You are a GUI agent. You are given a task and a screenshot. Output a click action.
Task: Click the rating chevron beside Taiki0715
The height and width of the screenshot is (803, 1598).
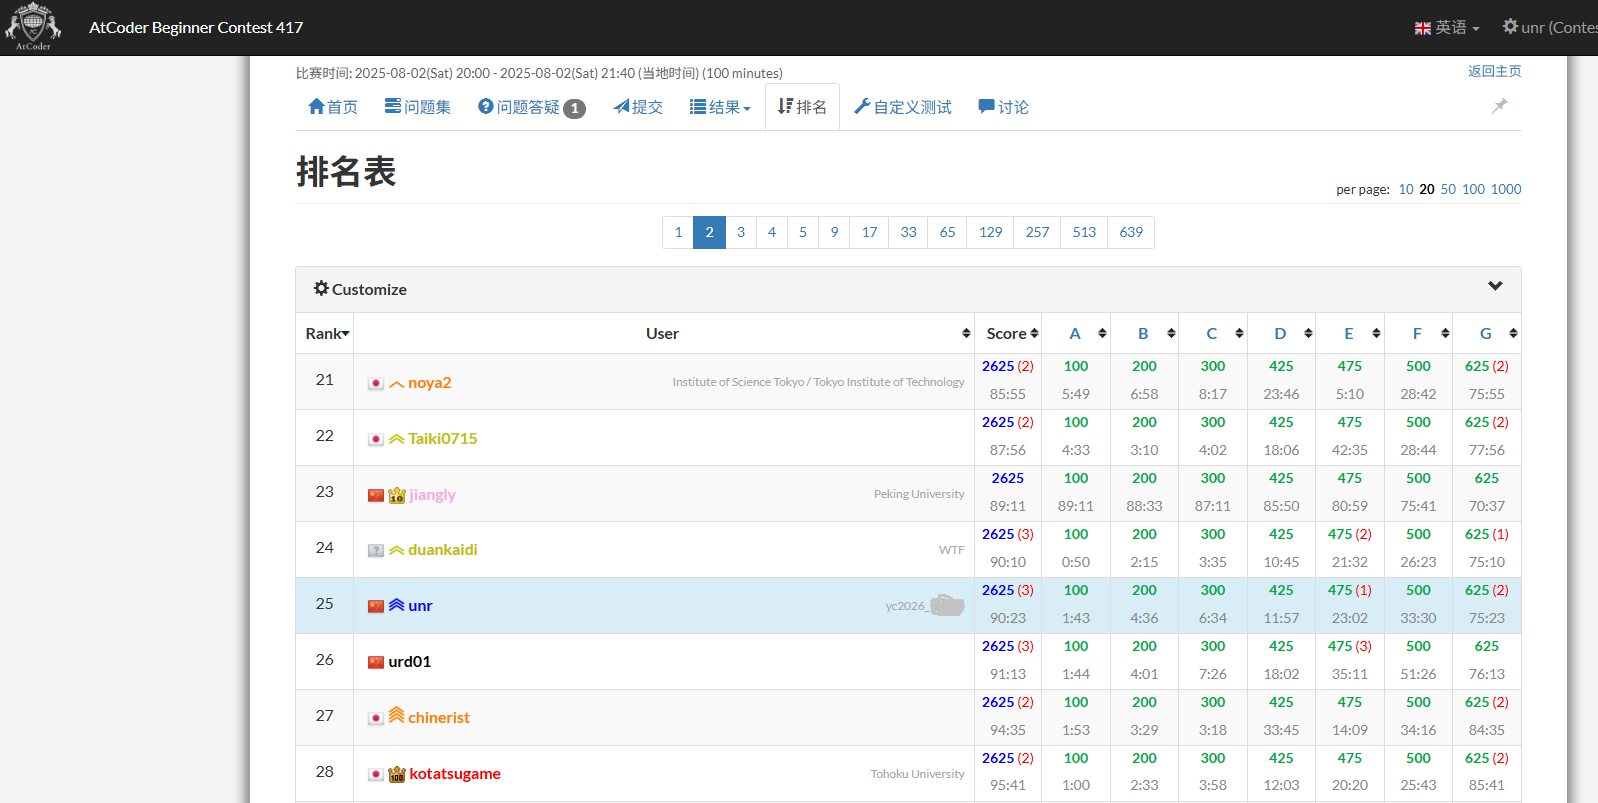tap(397, 439)
